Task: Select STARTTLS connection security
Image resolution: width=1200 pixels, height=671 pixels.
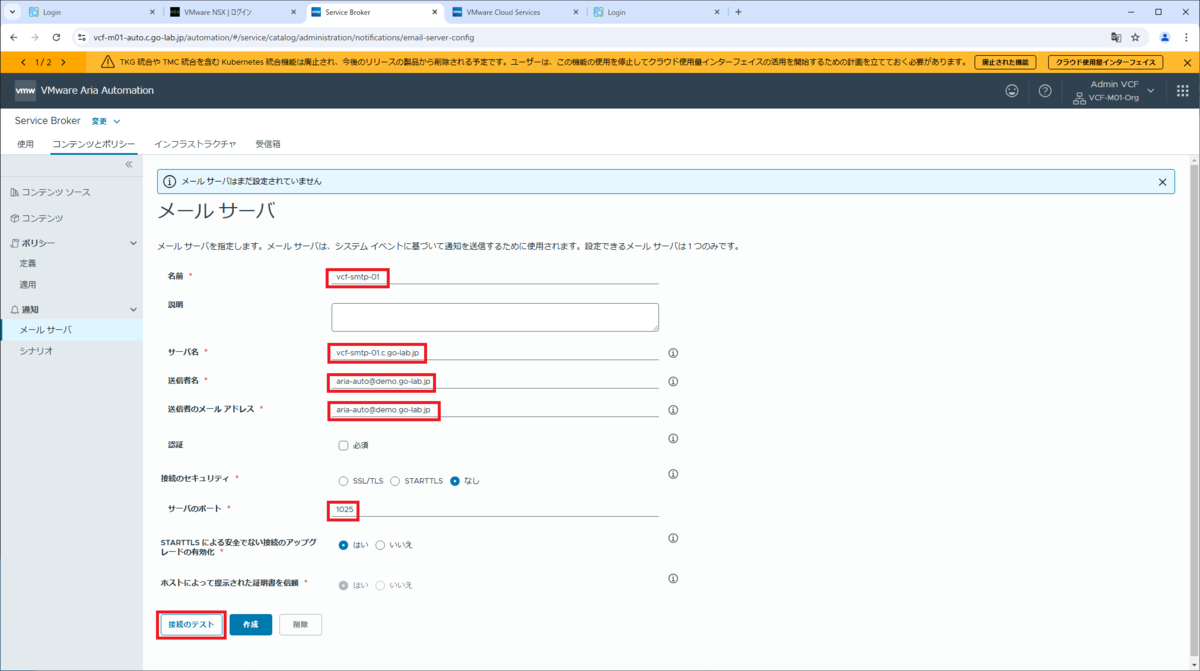Action: (395, 481)
